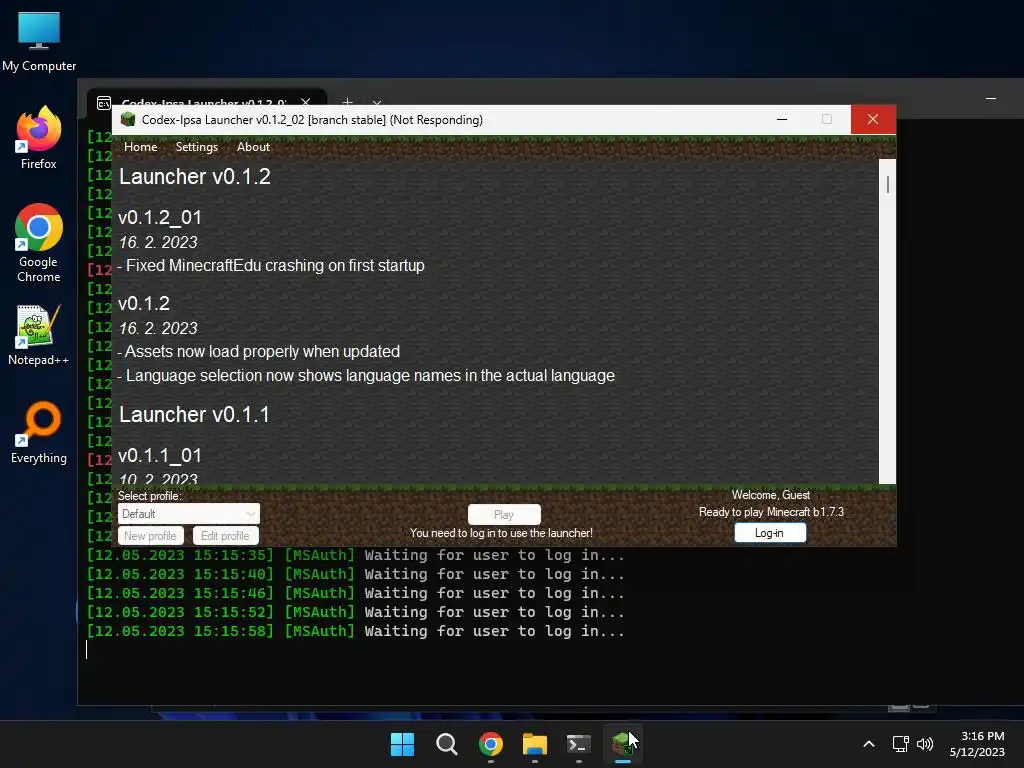
Task: Click 'Fixed MinecraftEdu crashing on first startup' text
Action: [275, 266]
